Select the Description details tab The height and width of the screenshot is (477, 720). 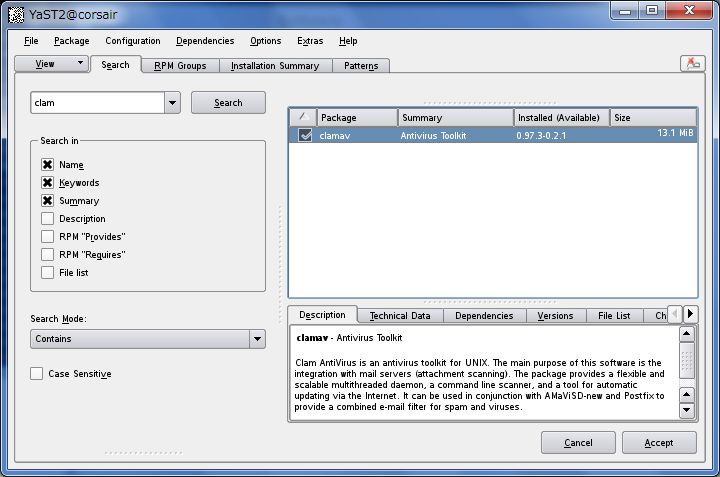tap(322, 315)
